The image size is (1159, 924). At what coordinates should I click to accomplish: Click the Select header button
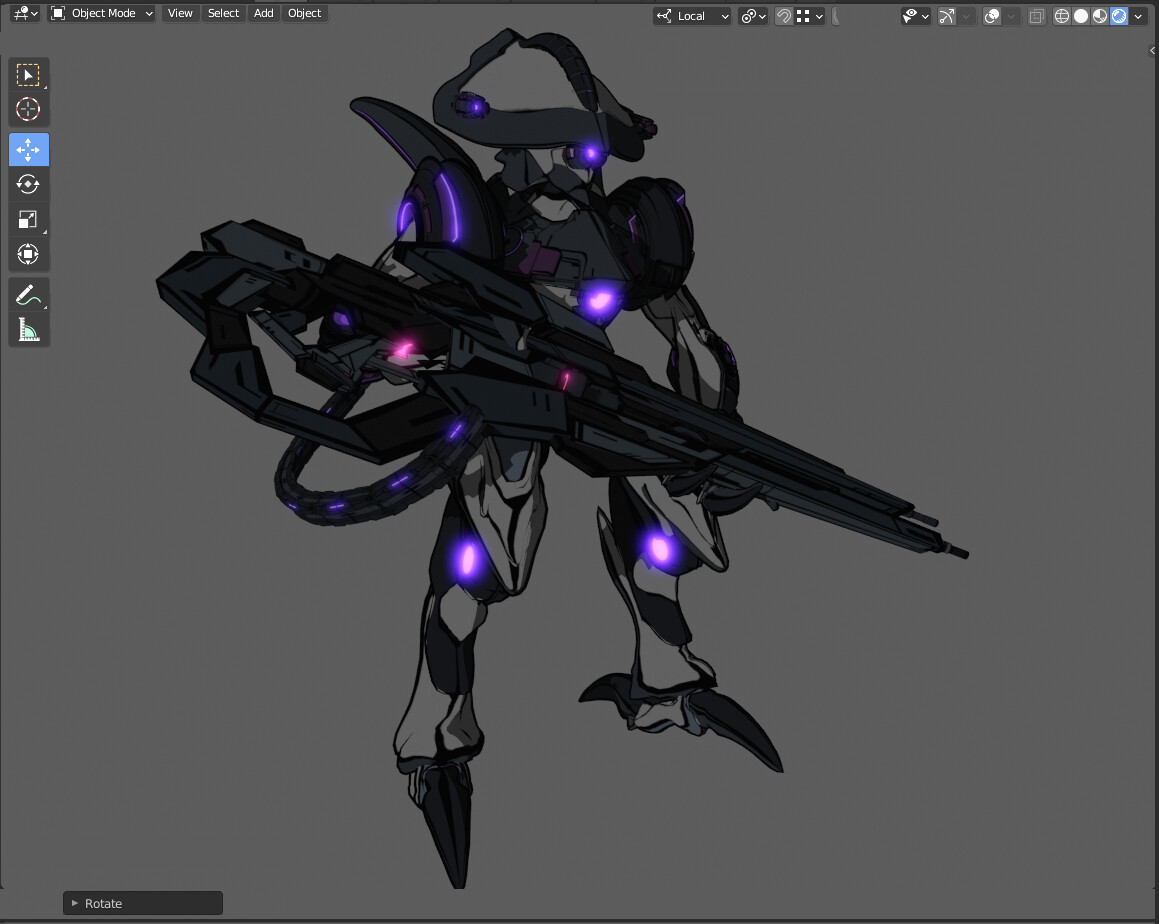(222, 13)
